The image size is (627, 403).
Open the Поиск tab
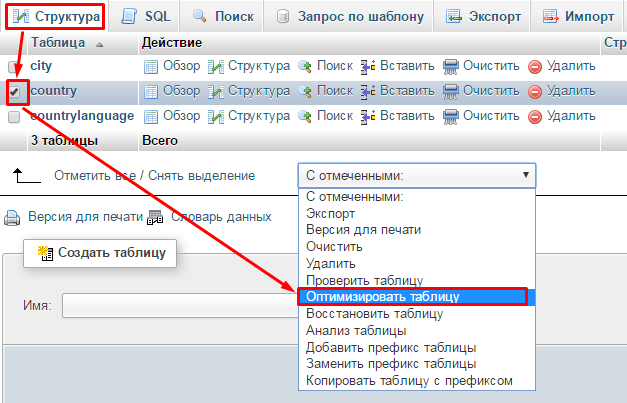[x=223, y=16]
